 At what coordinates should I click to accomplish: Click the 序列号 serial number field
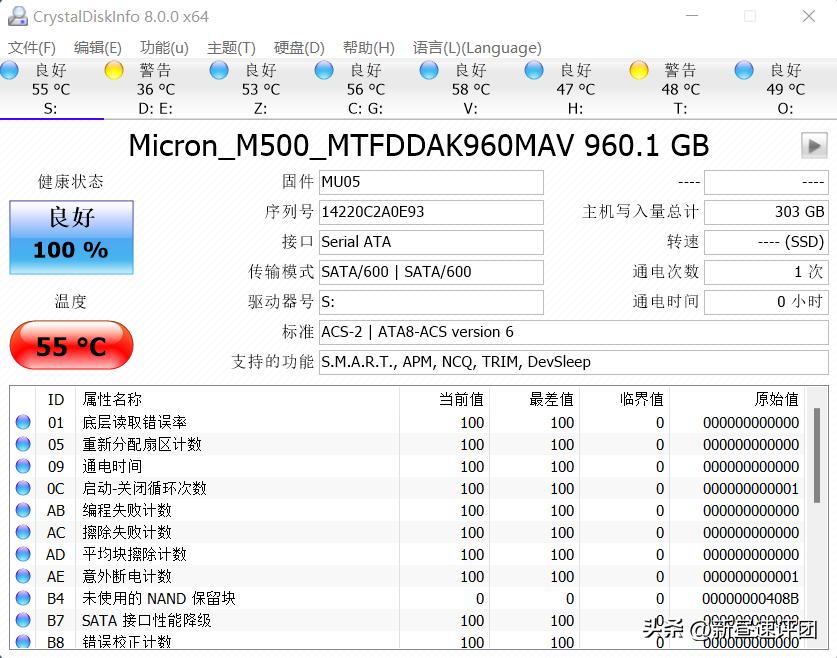pos(430,212)
